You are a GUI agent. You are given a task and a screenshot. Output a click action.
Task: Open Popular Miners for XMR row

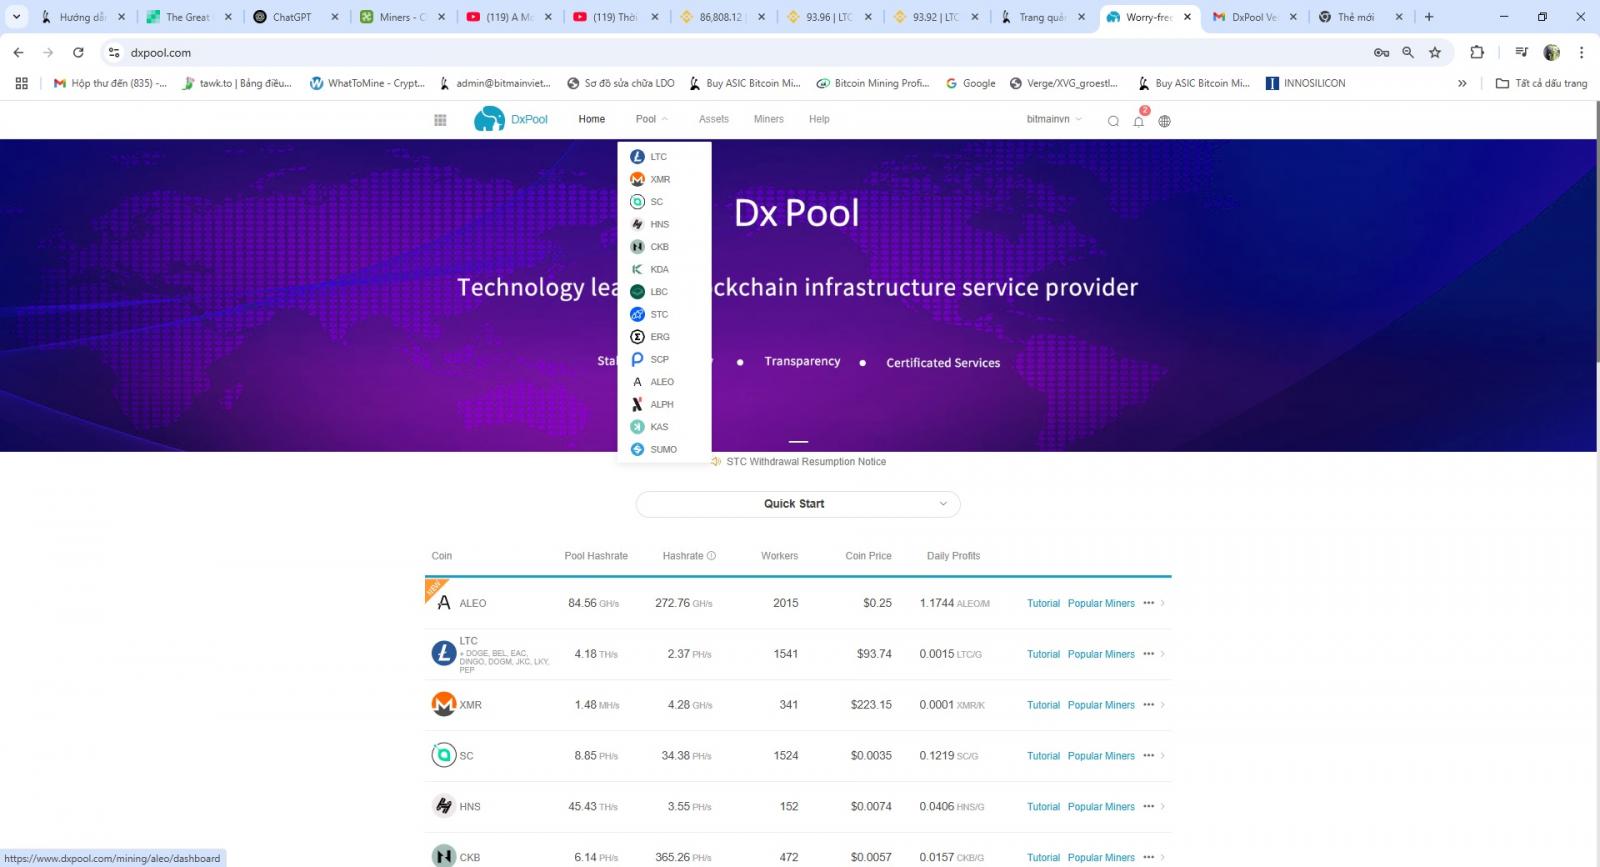point(1101,705)
